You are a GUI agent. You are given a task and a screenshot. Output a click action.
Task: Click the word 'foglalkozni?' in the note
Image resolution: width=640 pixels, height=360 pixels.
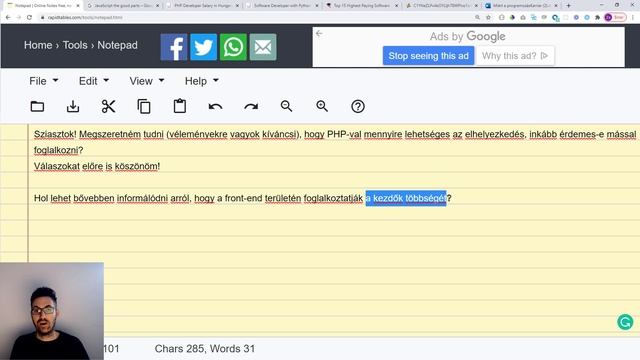click(x=58, y=150)
